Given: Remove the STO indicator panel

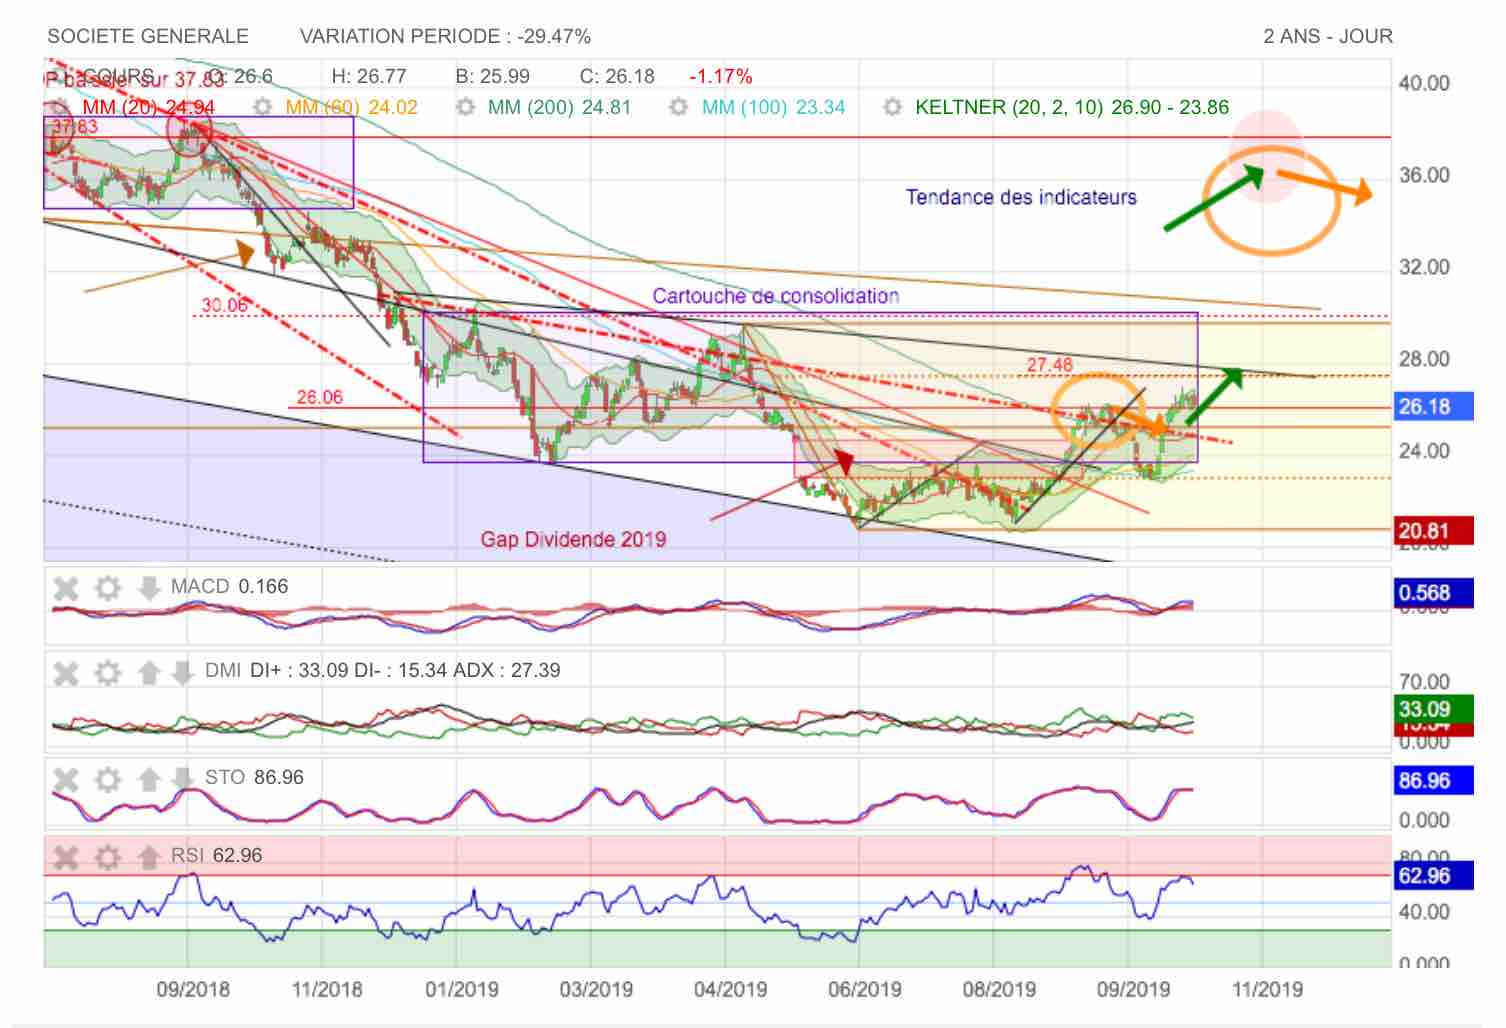Looking at the screenshot, I should 66,779.
